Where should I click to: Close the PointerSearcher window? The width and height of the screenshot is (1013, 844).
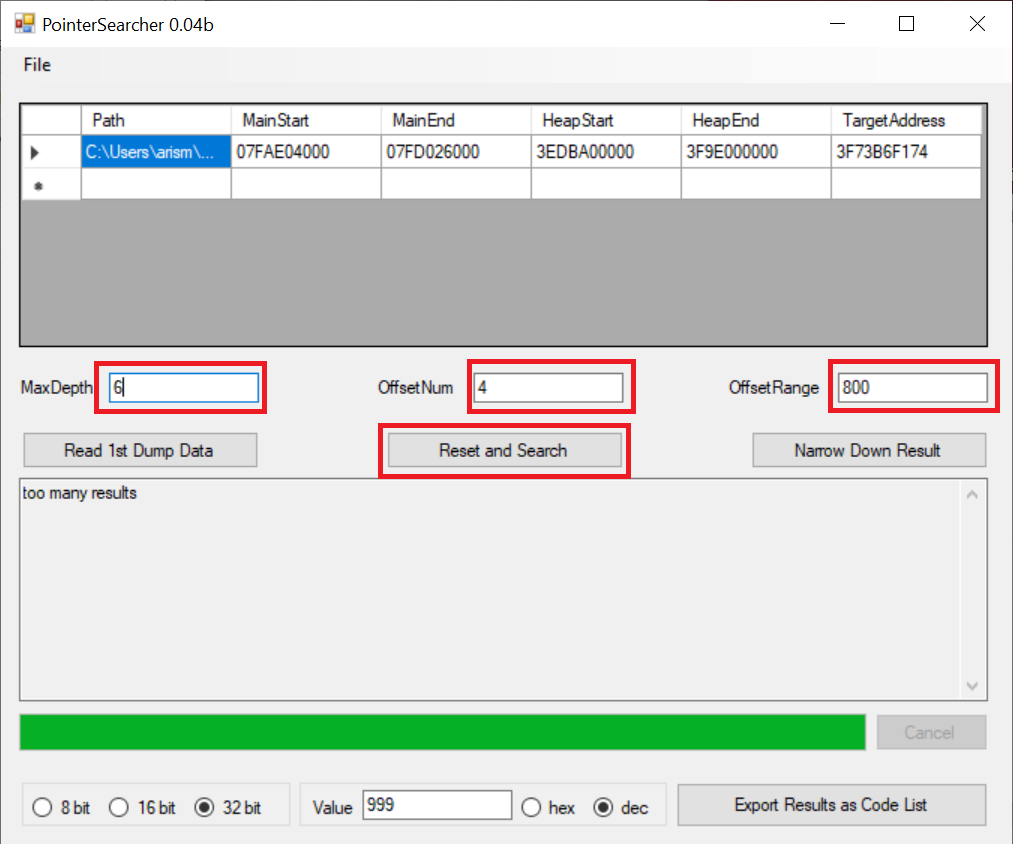click(977, 24)
